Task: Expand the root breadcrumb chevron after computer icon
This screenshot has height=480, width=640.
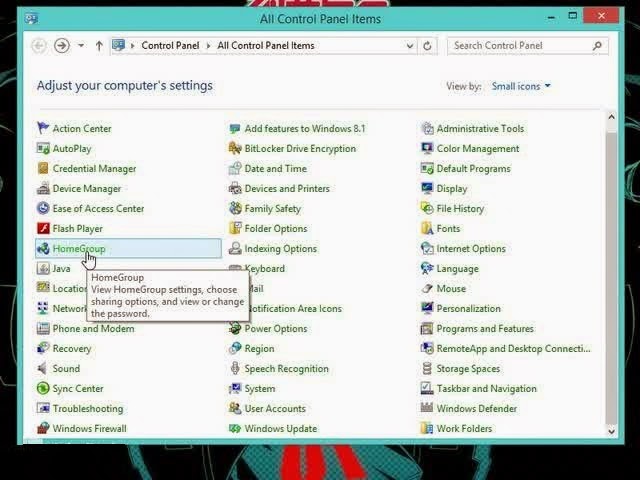Action: pyautogui.click(x=132, y=46)
